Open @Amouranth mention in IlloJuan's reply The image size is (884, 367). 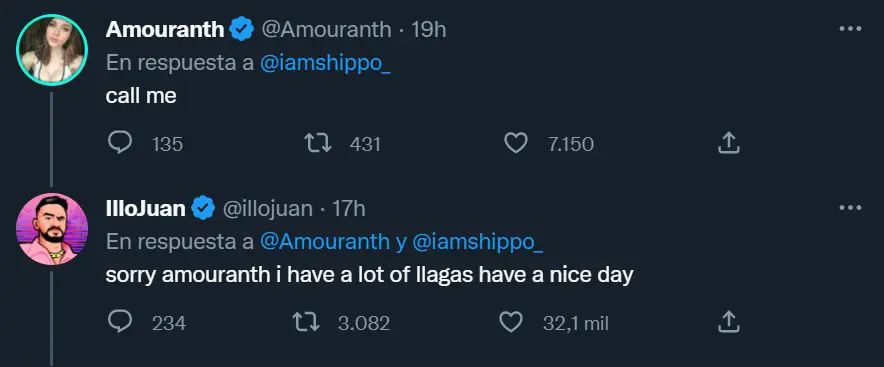pyautogui.click(x=325, y=242)
